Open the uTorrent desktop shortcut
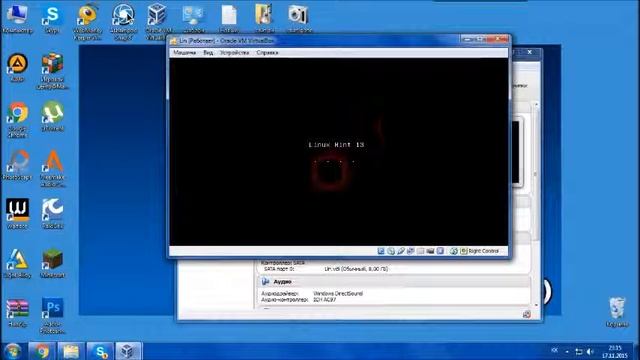This screenshot has width=640, height=360. [52, 116]
